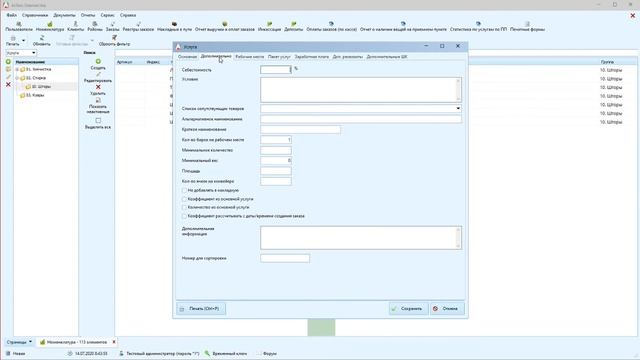Click the Показать неактивные icon

(x=98, y=100)
